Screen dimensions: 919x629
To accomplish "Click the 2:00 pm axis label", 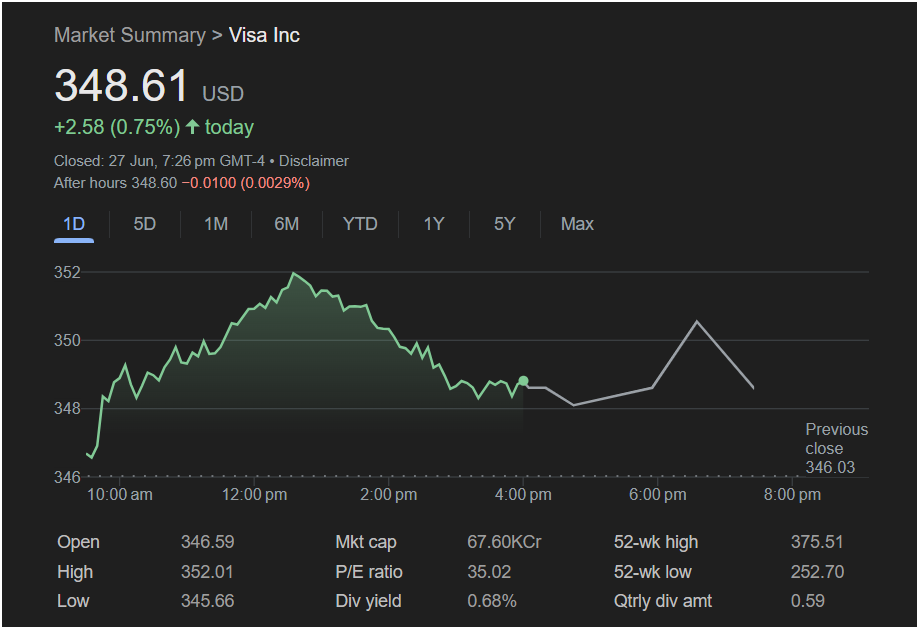I will tap(389, 495).
